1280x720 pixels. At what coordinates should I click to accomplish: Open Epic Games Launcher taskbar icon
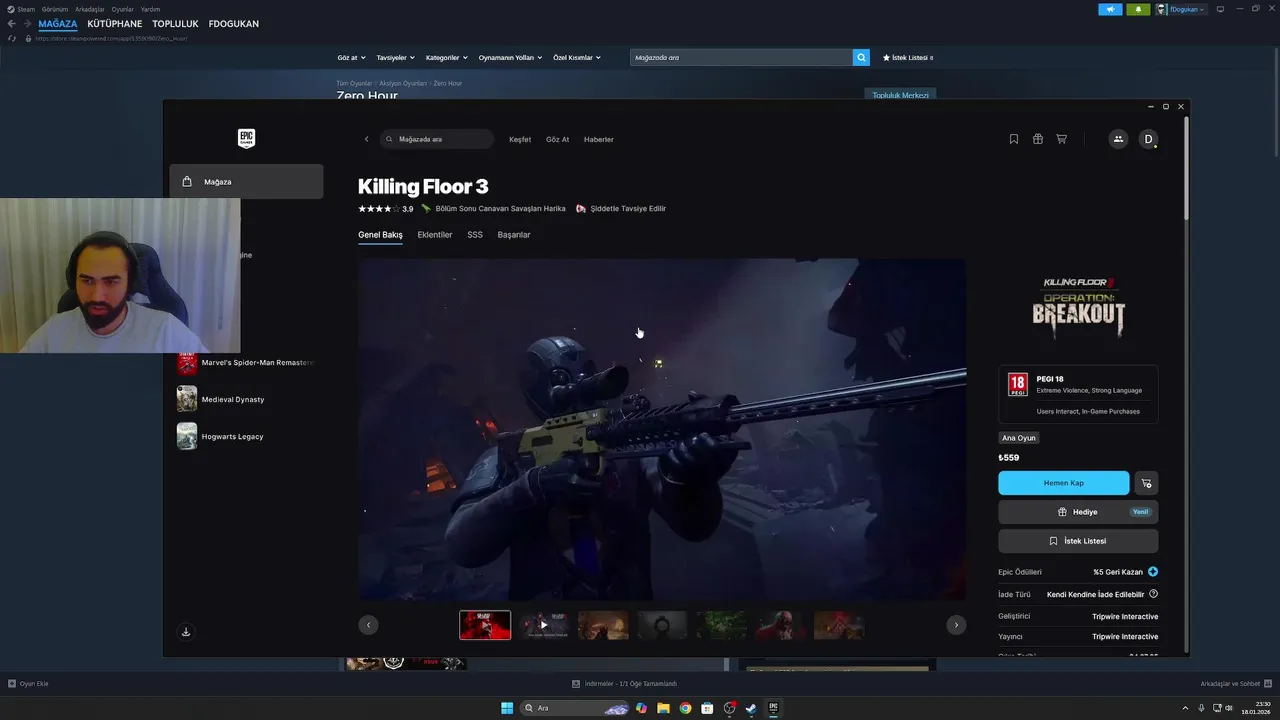coord(773,708)
